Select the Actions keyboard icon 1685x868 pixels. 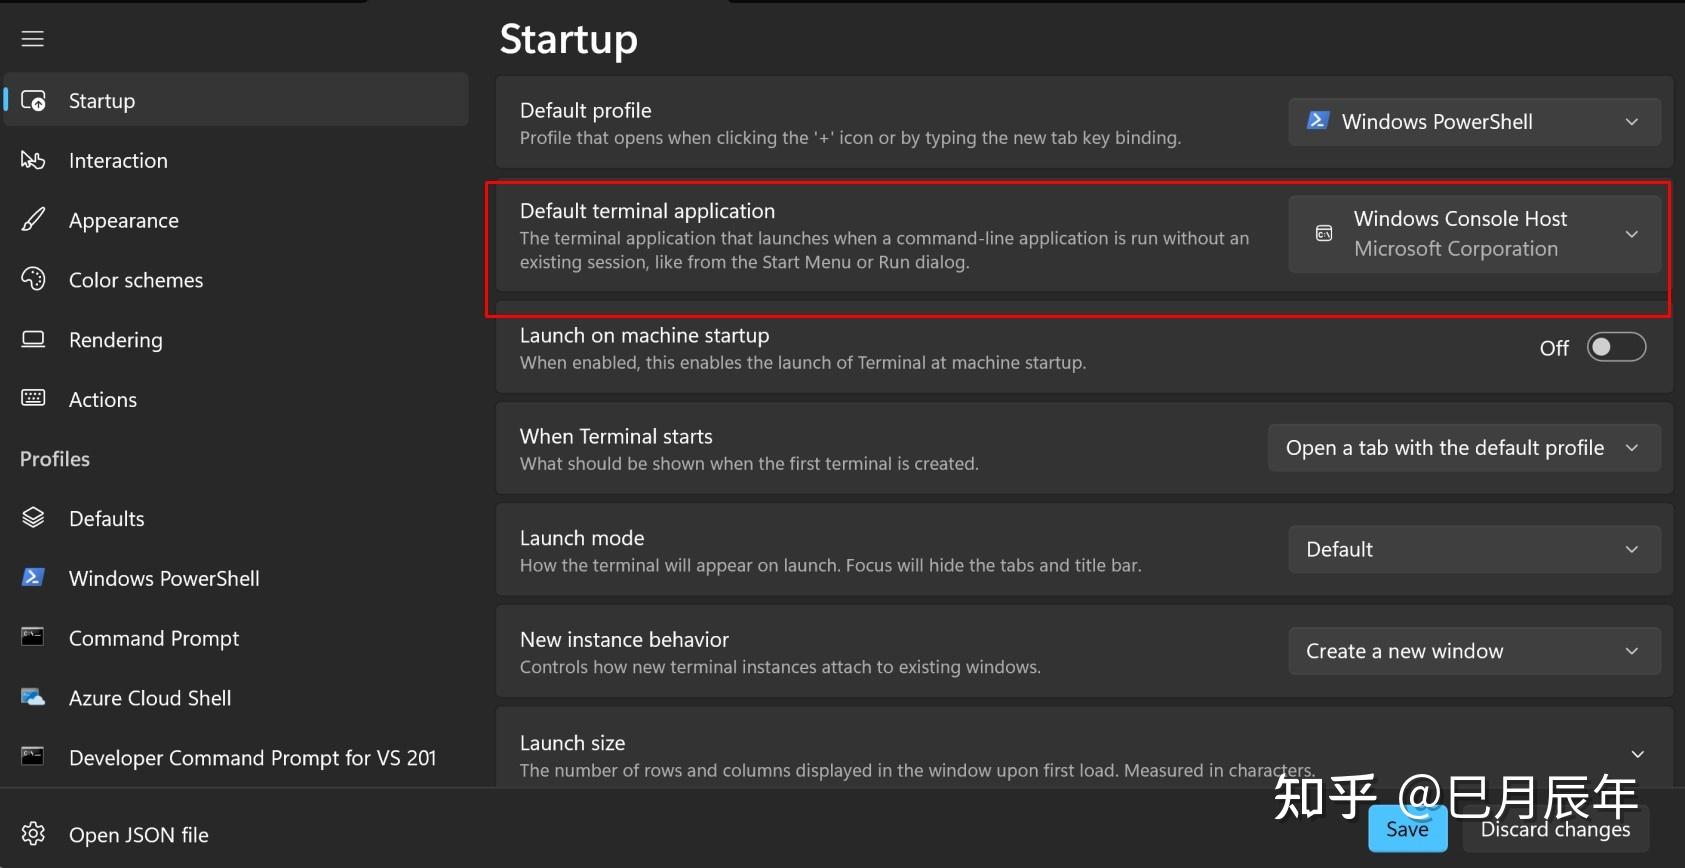pyautogui.click(x=33, y=398)
